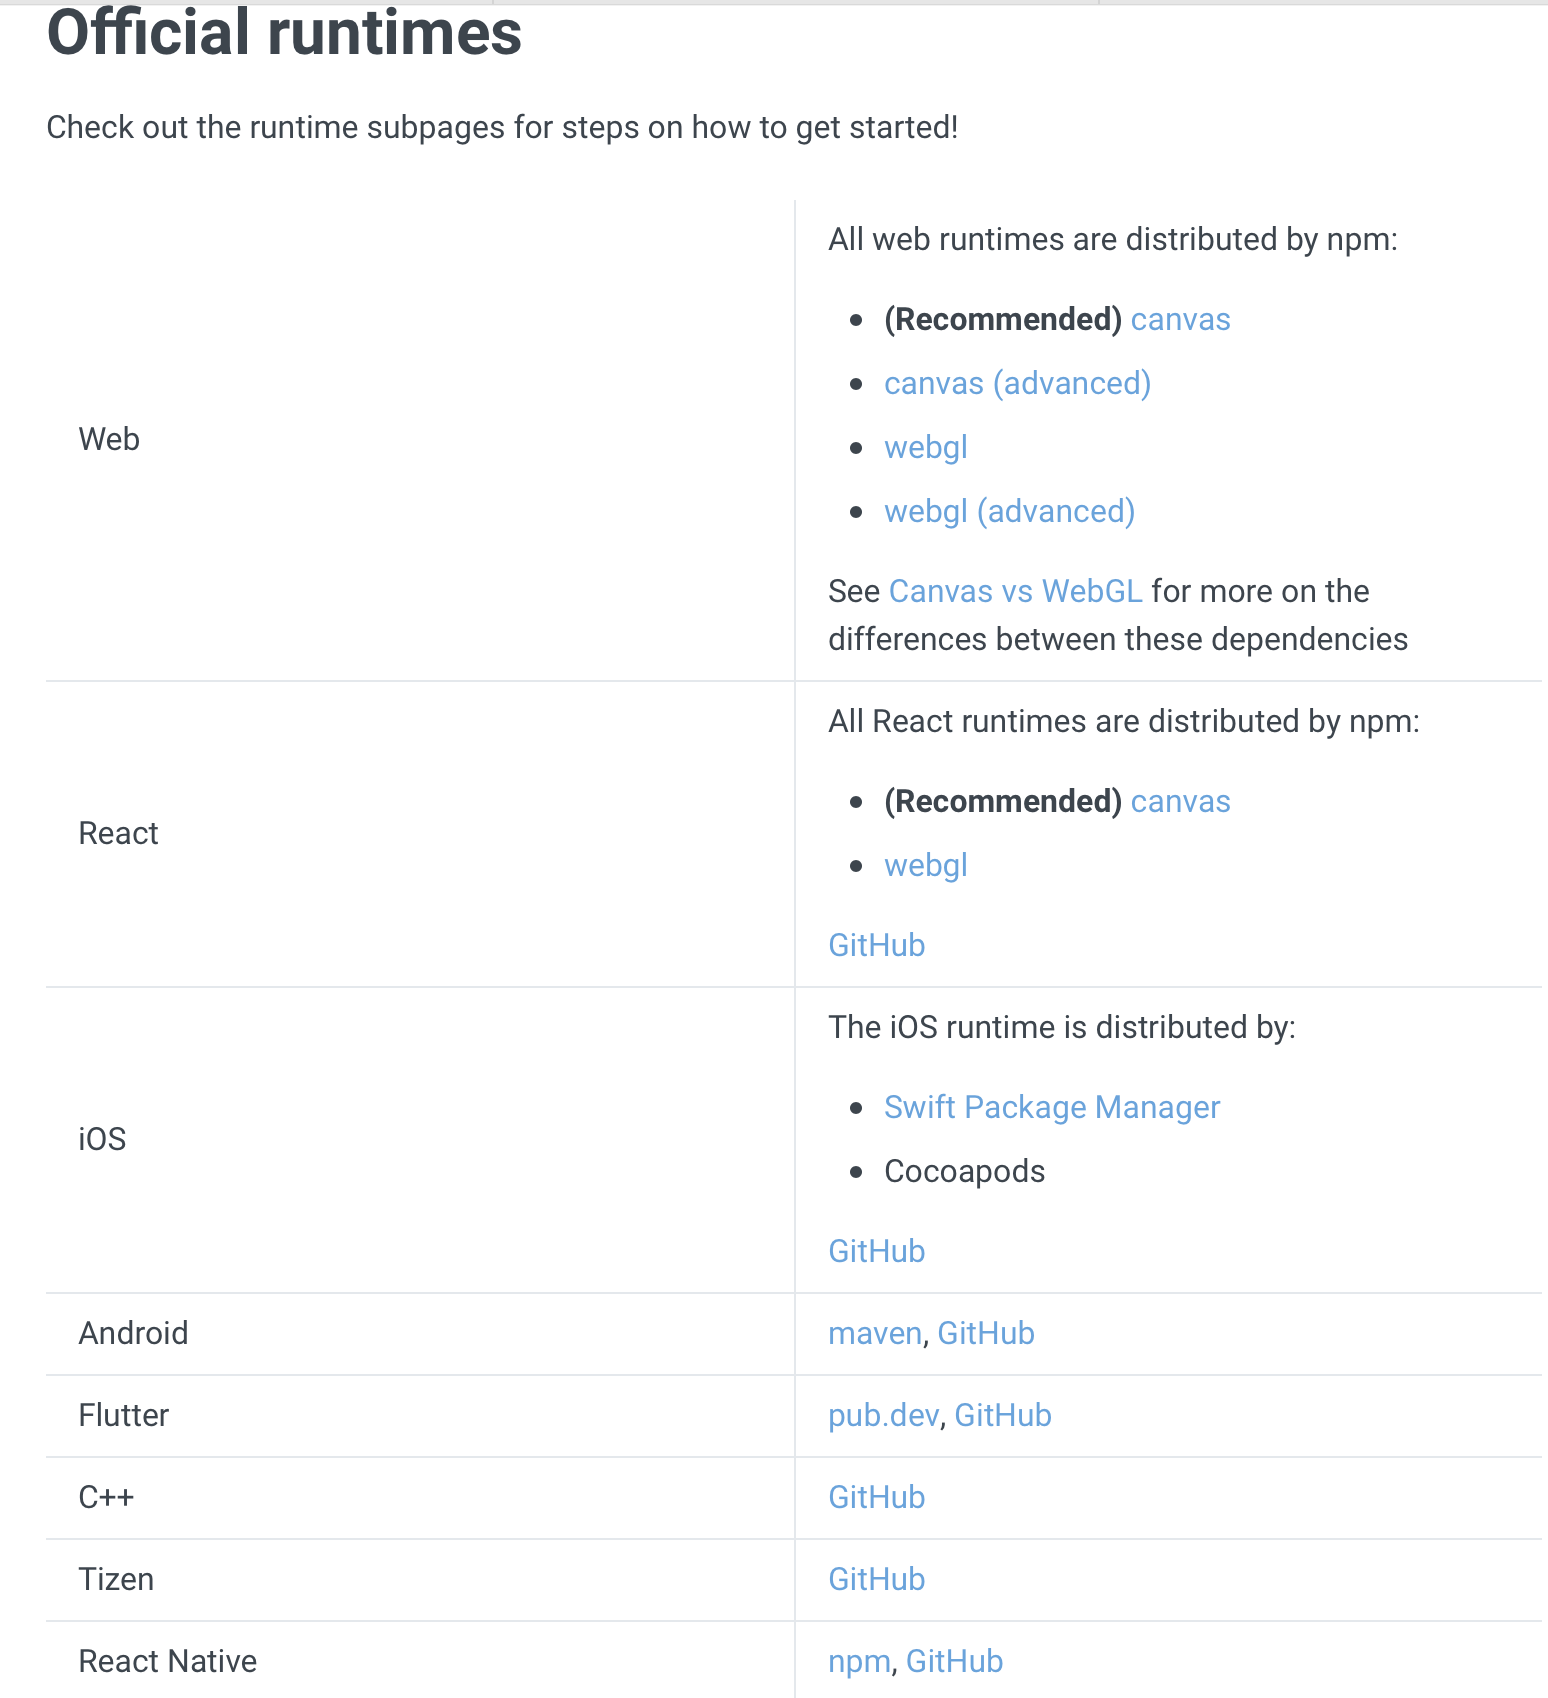Visit the iOS runtime GitHub link
The height and width of the screenshot is (1698, 1548).
[x=877, y=1251]
